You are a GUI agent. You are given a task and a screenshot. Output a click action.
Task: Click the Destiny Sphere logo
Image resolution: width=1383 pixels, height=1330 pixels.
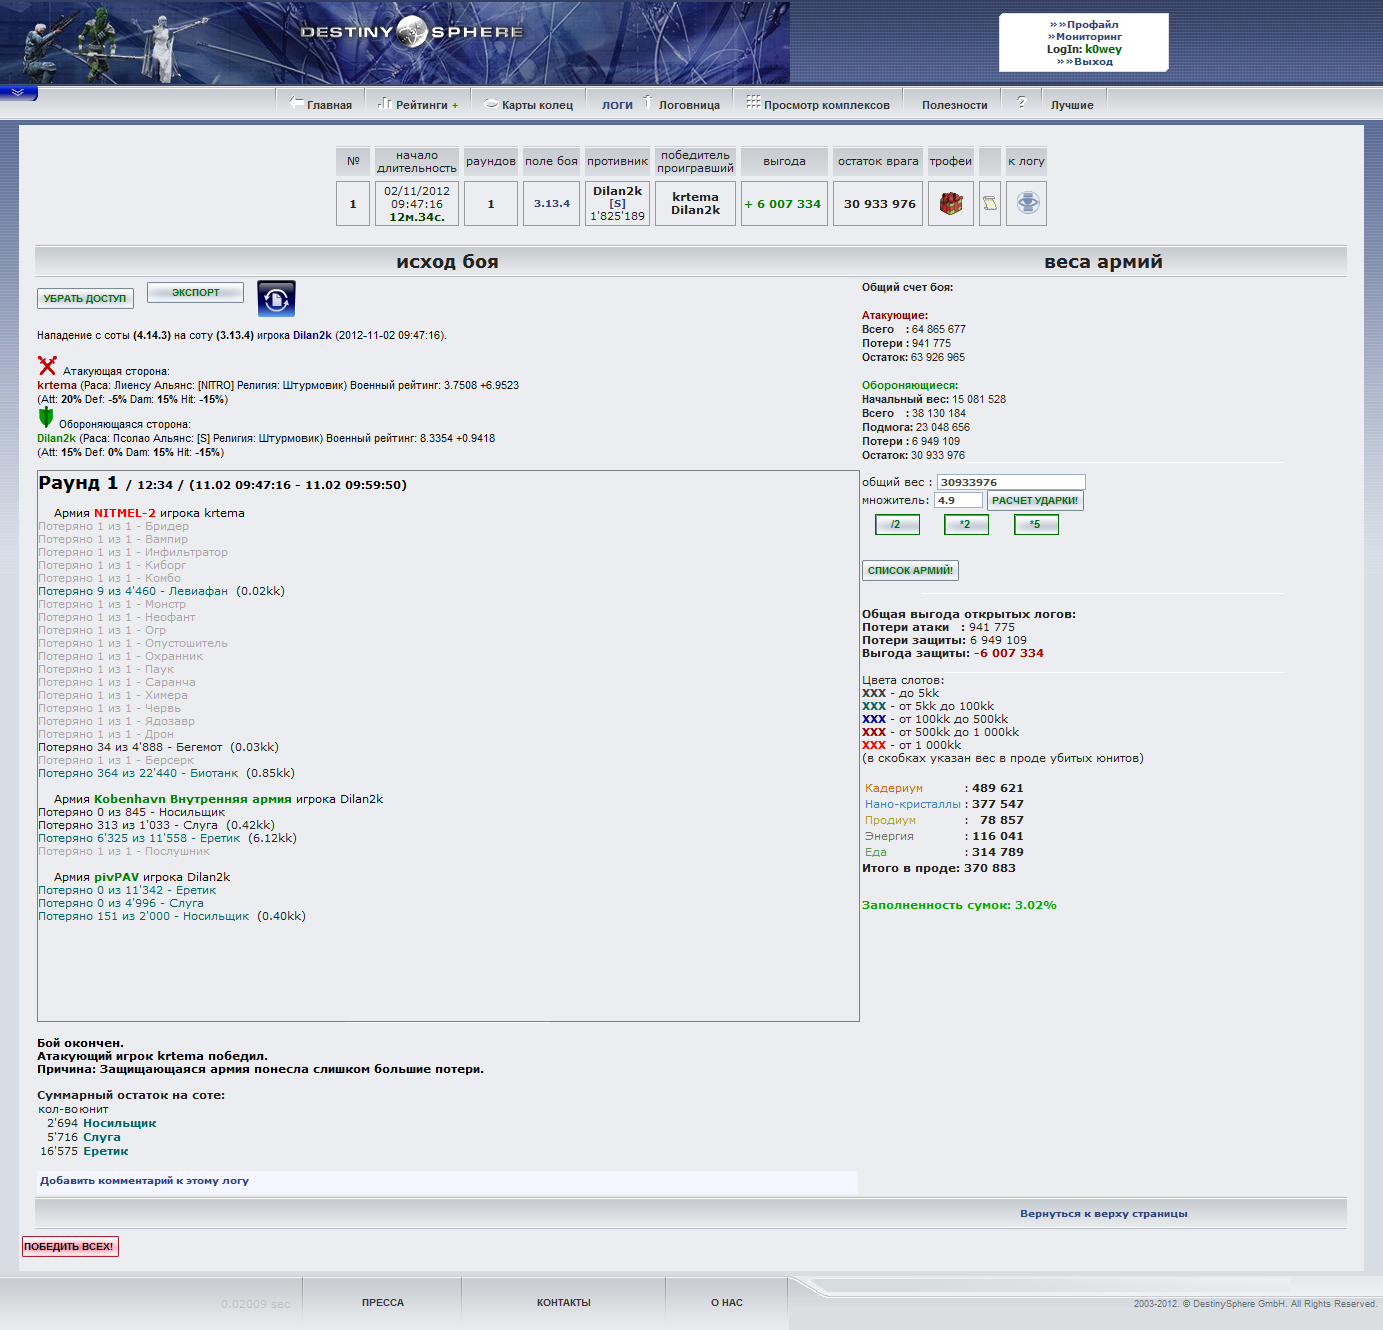(412, 32)
